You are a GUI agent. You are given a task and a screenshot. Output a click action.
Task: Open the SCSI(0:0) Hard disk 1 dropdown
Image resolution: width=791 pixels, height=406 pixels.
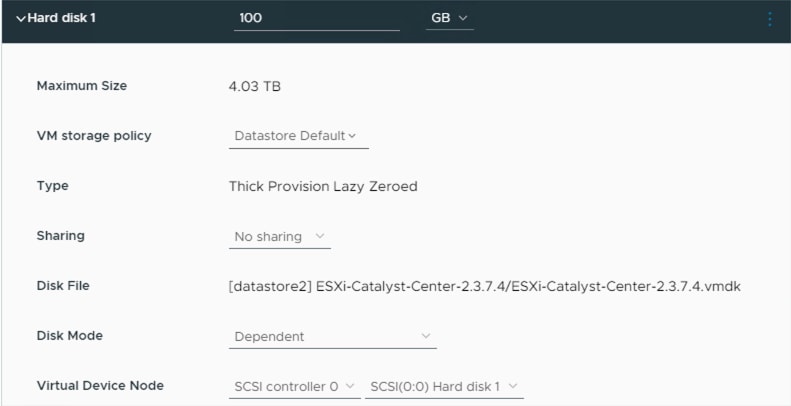click(x=444, y=387)
